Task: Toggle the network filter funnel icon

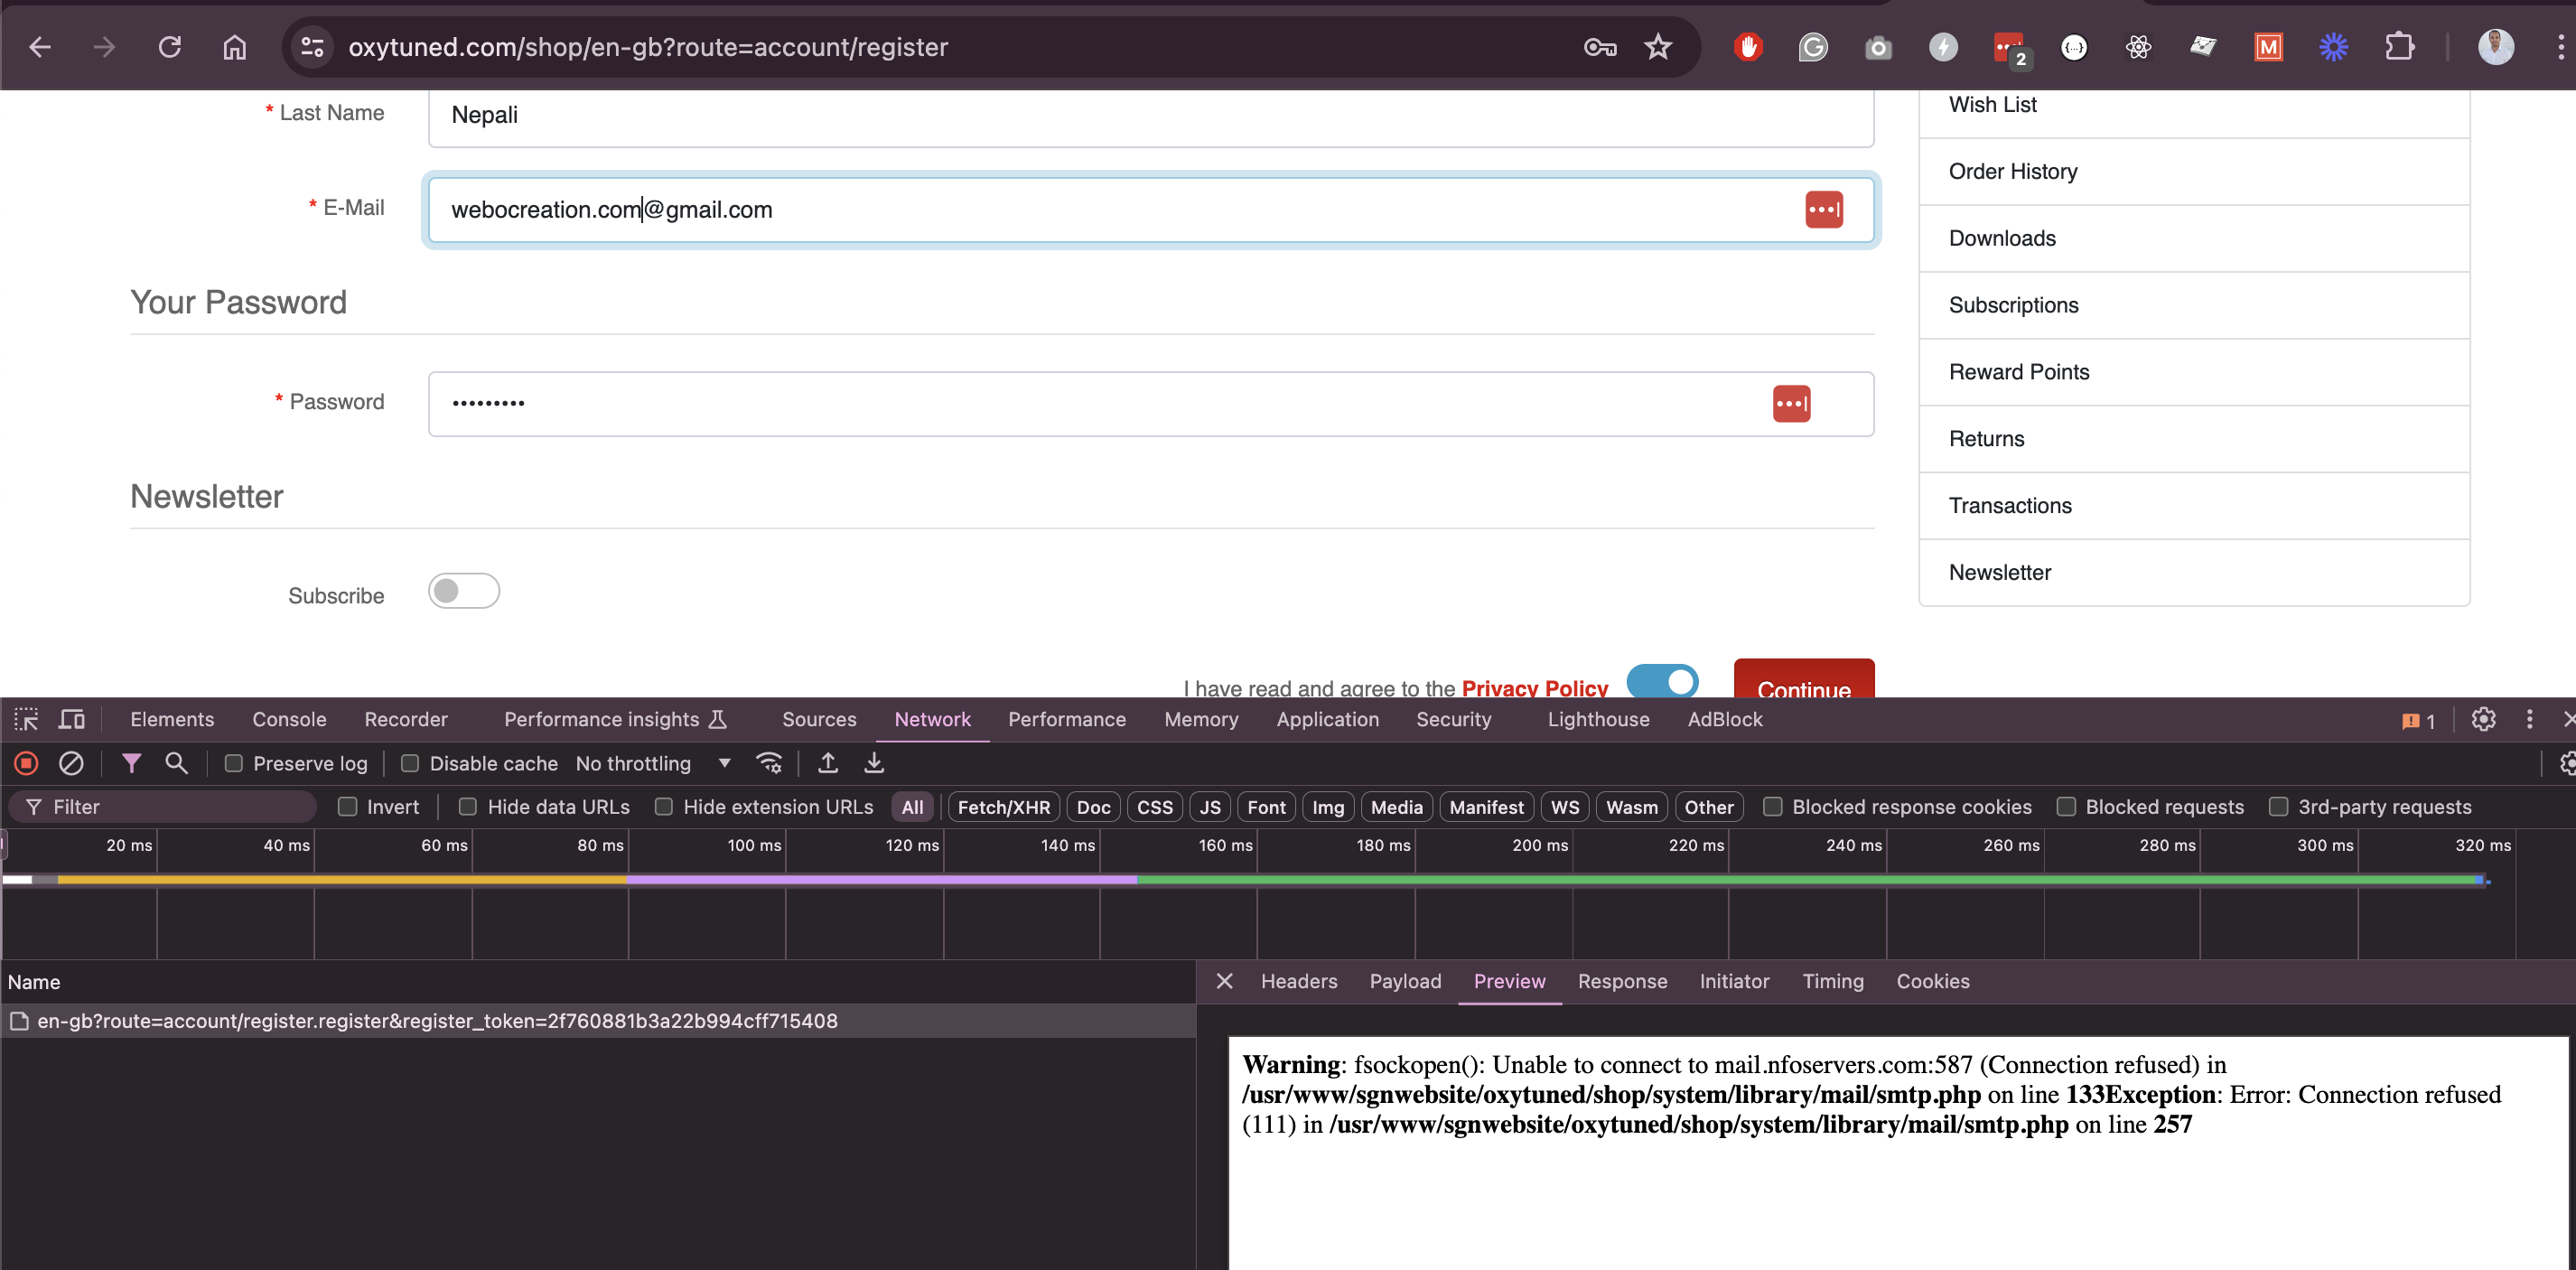Action: (x=131, y=764)
